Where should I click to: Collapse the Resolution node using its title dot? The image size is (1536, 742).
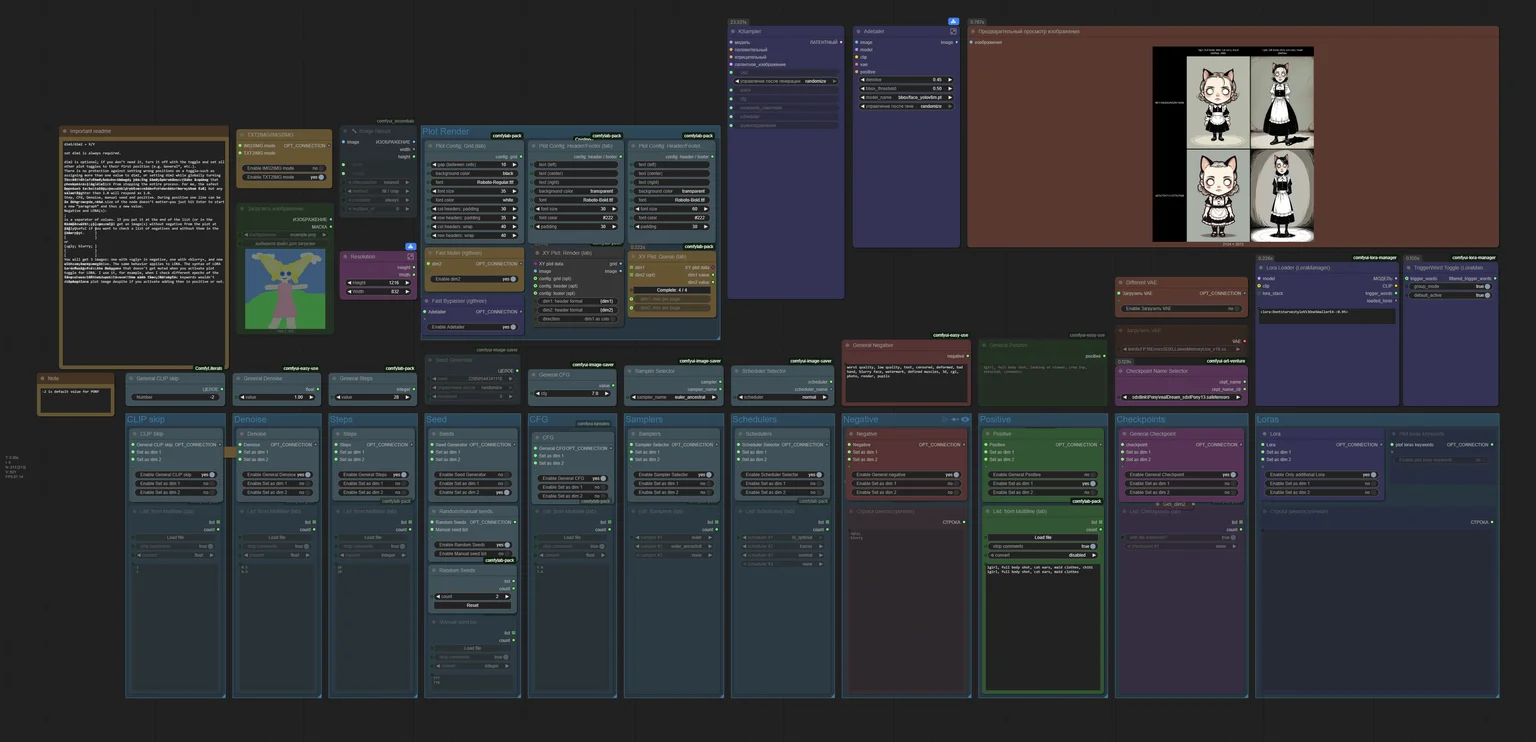click(x=346, y=257)
